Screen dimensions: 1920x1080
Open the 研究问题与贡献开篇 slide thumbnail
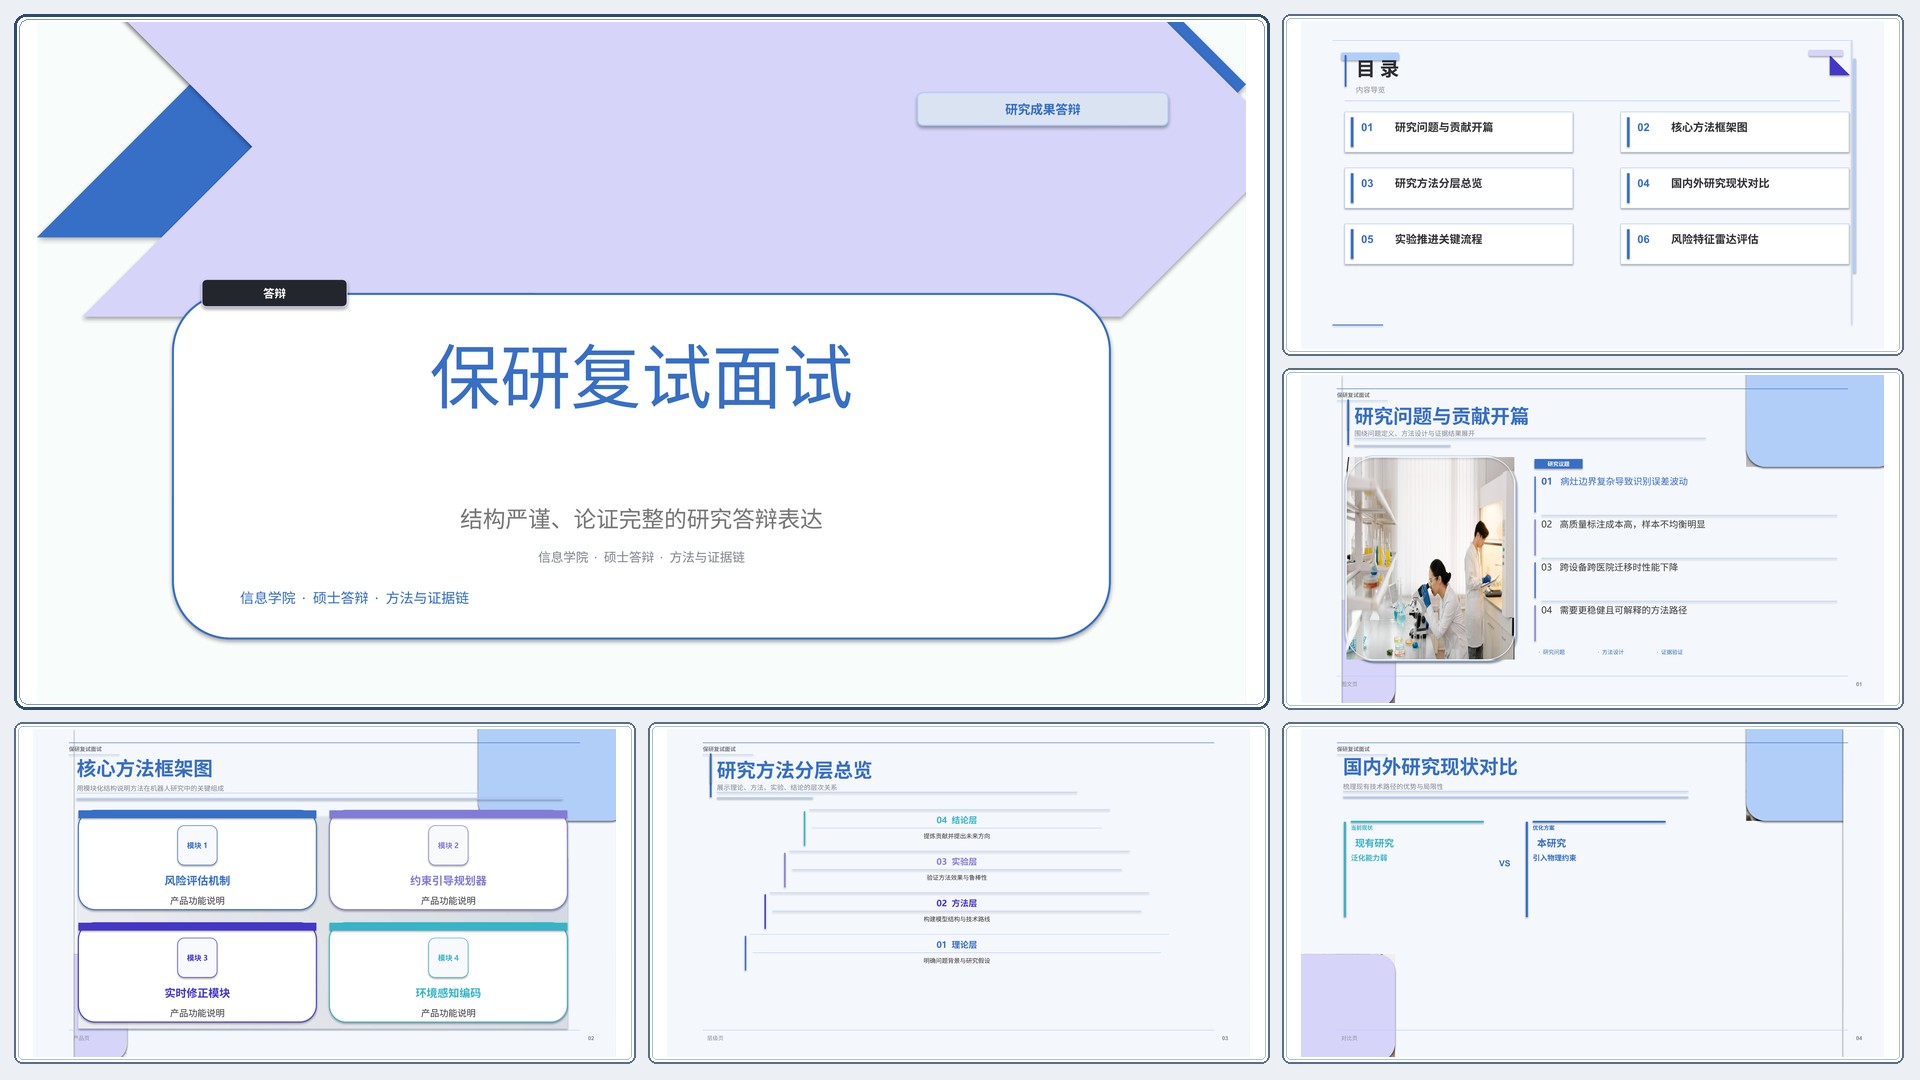pos(1592,539)
